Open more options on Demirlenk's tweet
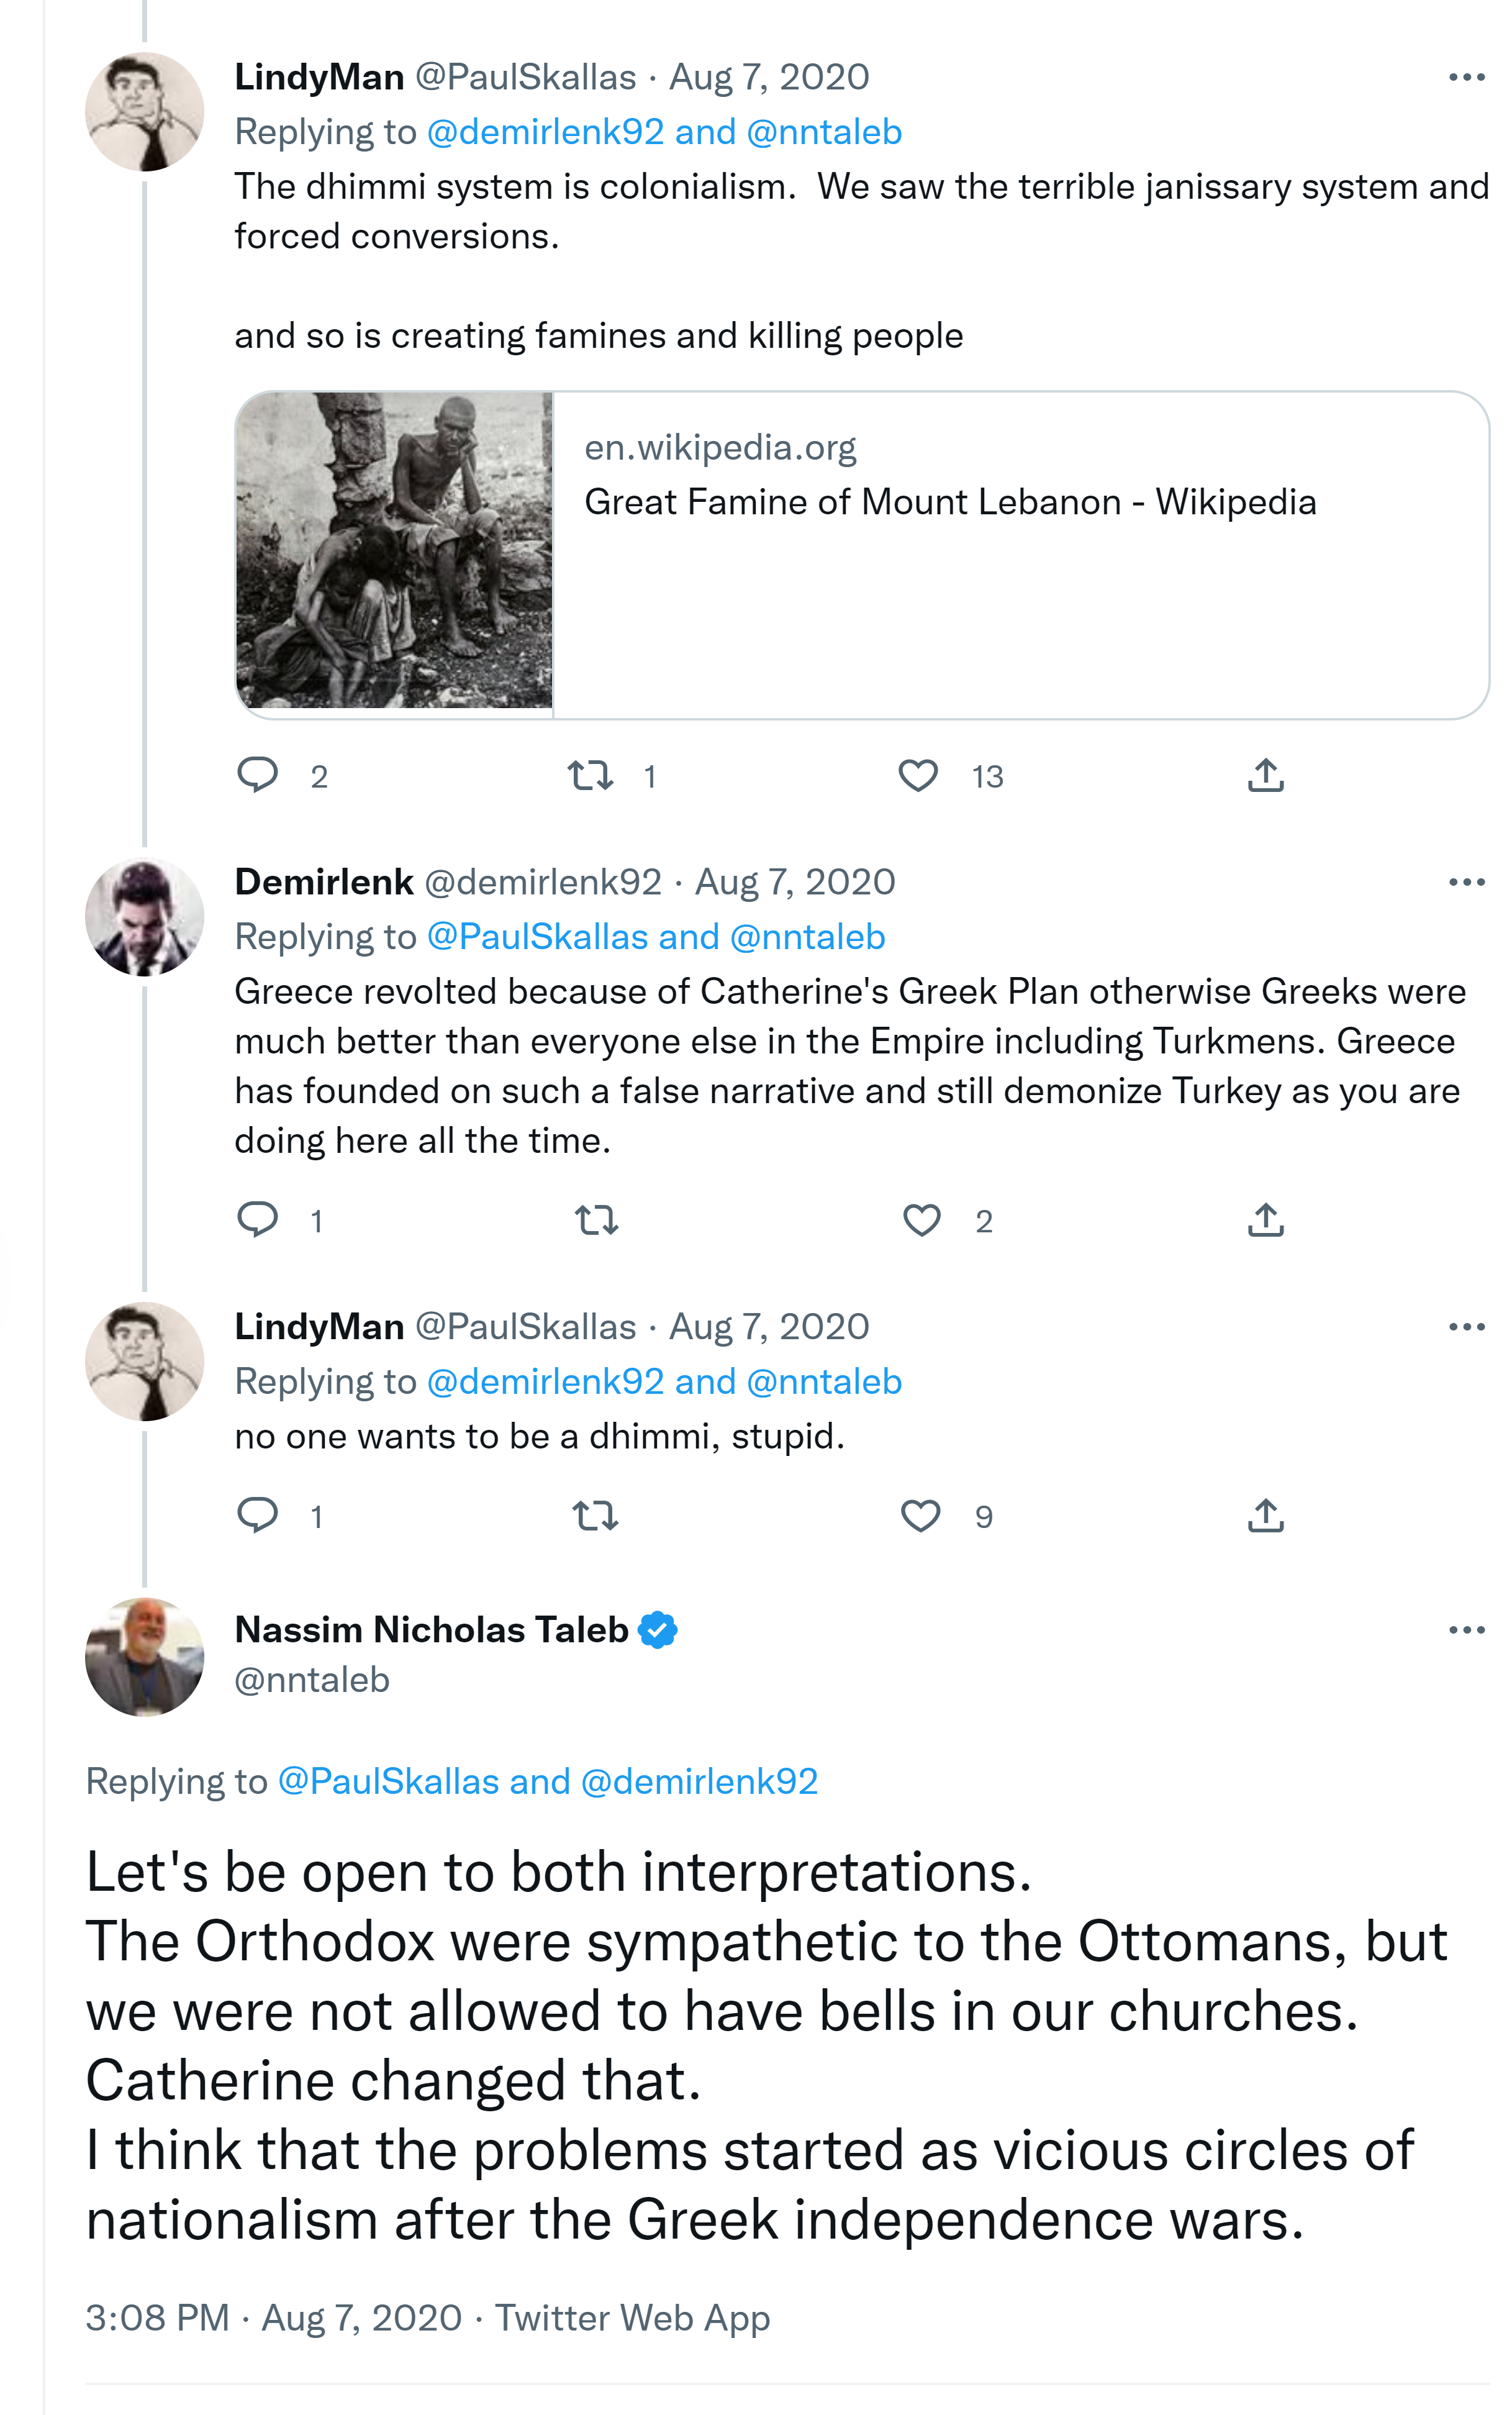1512x2415 pixels. coord(1466,882)
